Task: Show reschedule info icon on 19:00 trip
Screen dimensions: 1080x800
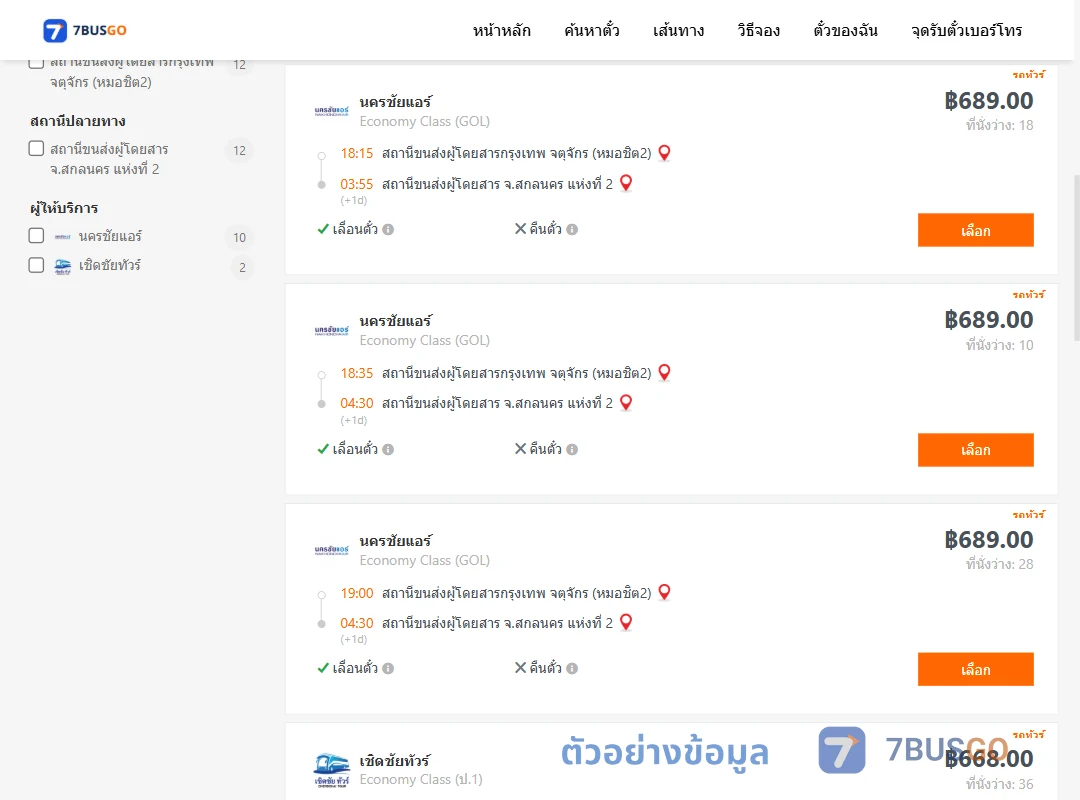Action: click(x=388, y=668)
